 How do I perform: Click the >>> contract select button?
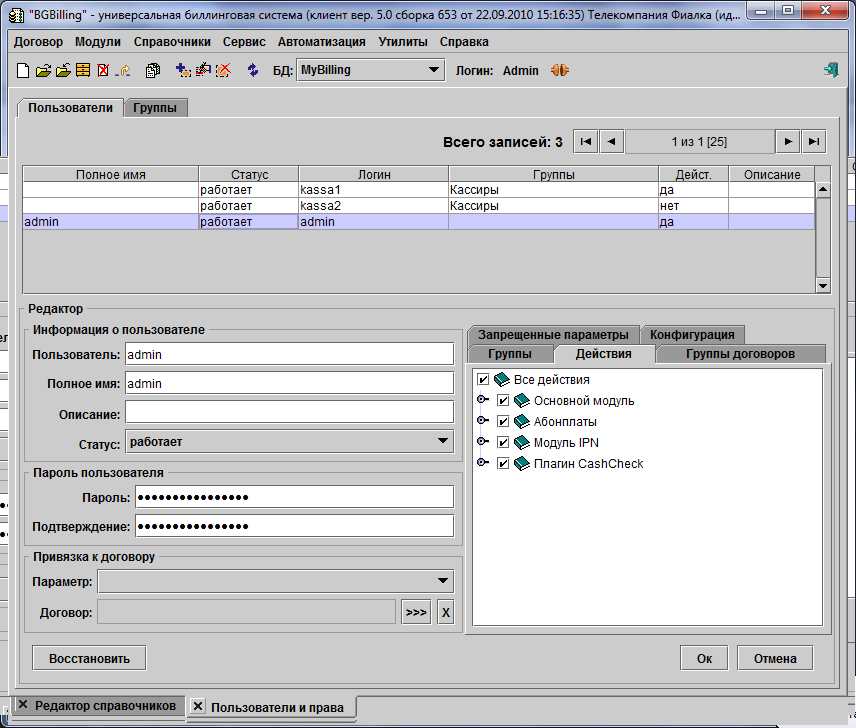416,612
